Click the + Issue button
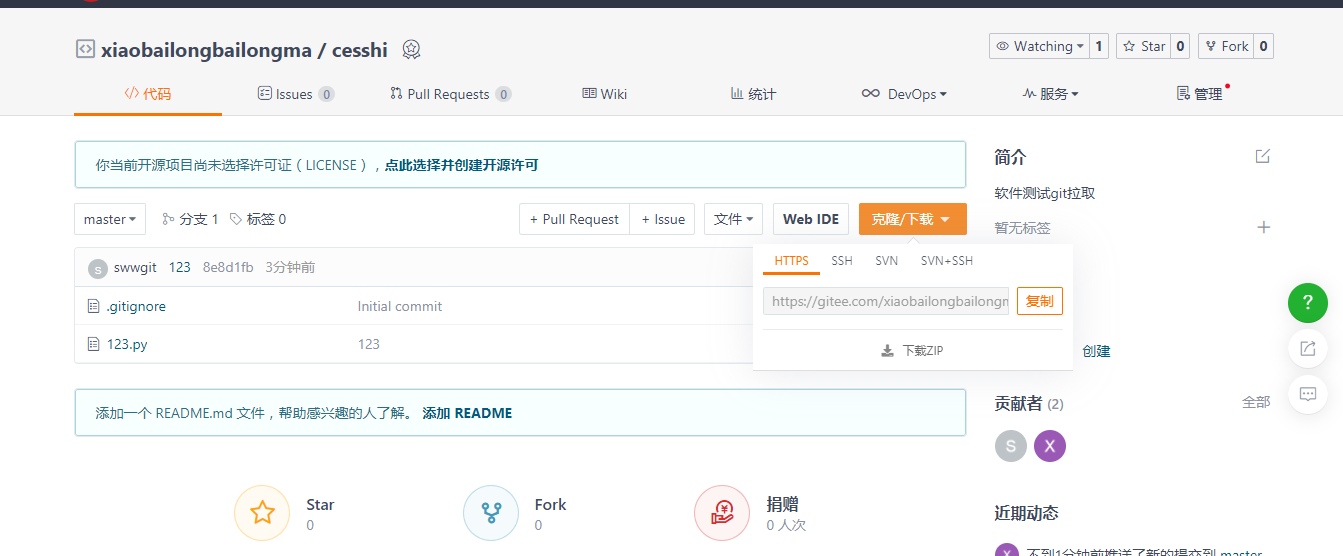Viewport: 1343px width, 556px height. point(663,219)
